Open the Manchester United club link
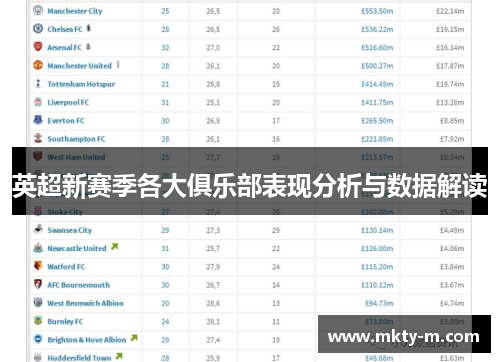This screenshot has width=500, height=362. 79,66
